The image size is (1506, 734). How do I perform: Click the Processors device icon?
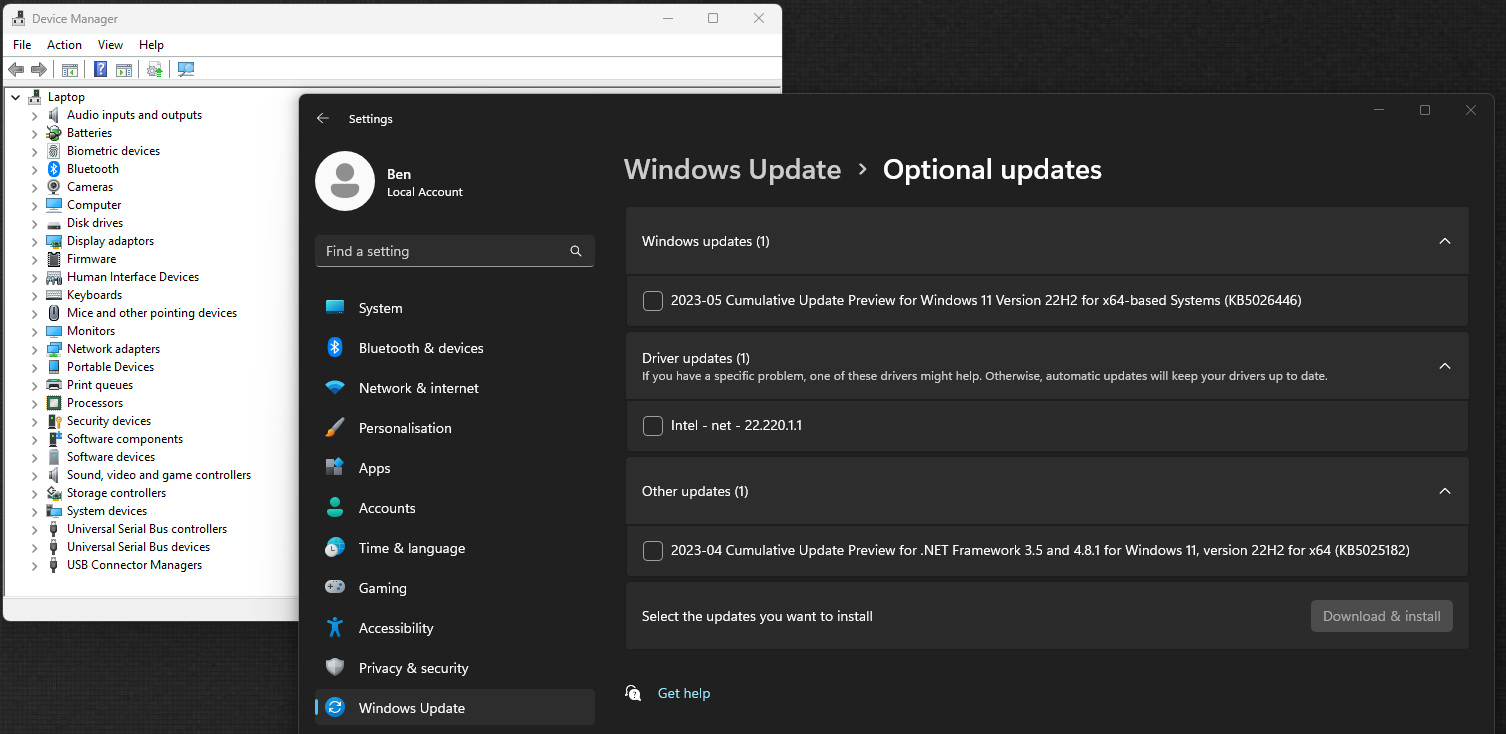(54, 403)
